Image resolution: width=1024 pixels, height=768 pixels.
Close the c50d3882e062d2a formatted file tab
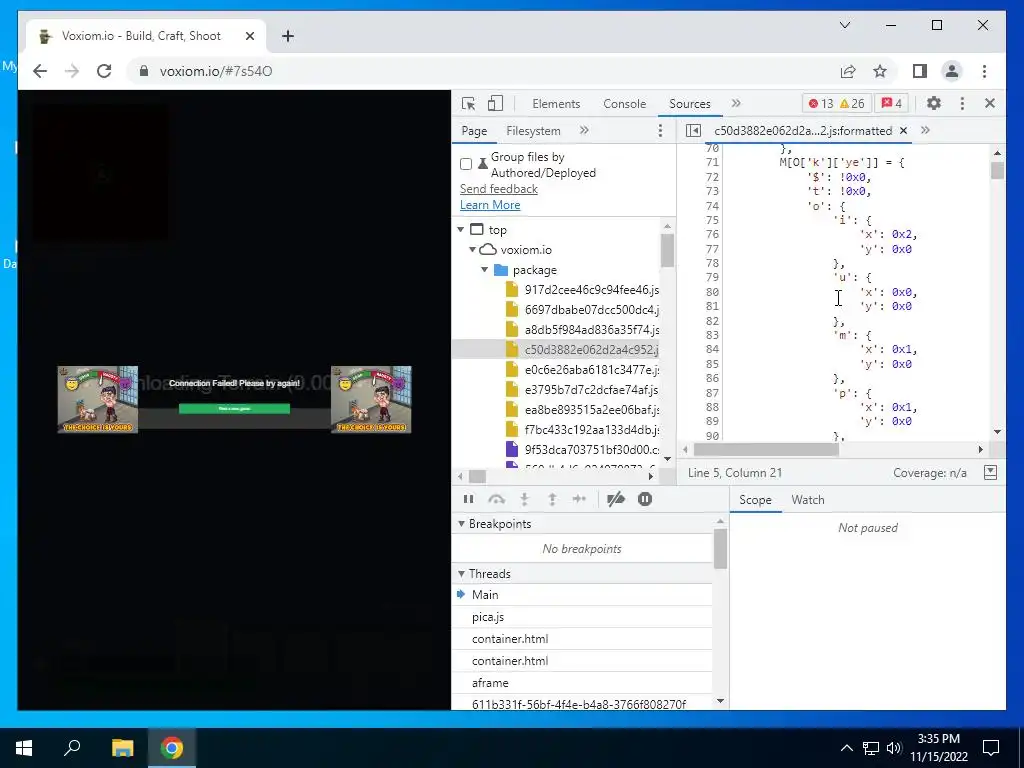[903, 131]
